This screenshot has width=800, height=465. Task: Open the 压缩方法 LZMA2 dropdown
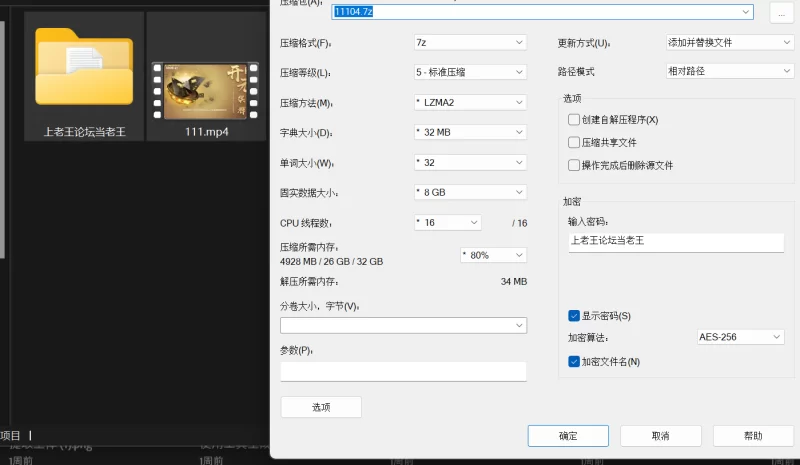470,102
